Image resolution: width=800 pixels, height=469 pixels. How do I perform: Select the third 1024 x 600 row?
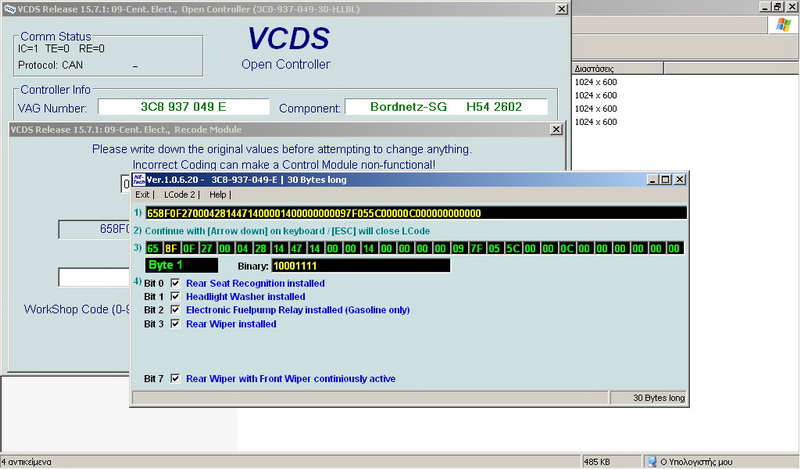click(596, 109)
